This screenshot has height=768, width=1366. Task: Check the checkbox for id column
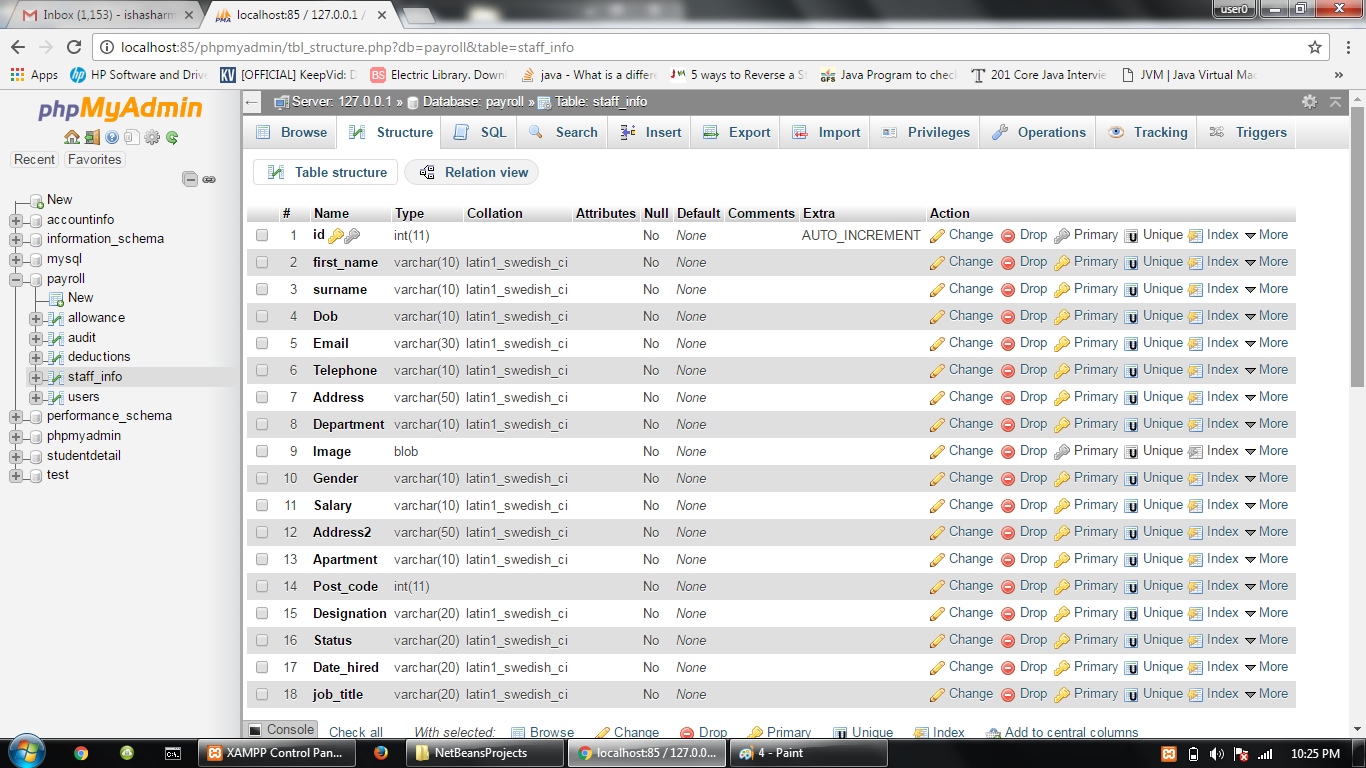[x=262, y=236]
